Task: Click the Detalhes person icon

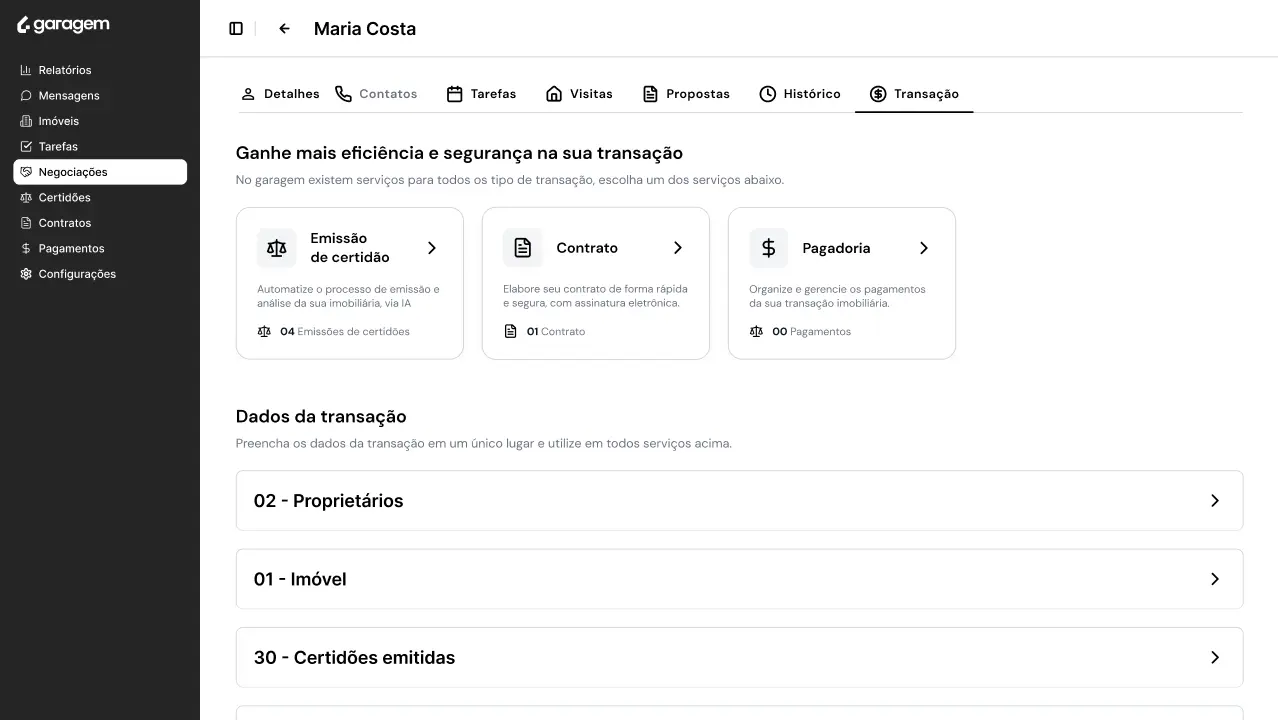Action: [x=248, y=94]
